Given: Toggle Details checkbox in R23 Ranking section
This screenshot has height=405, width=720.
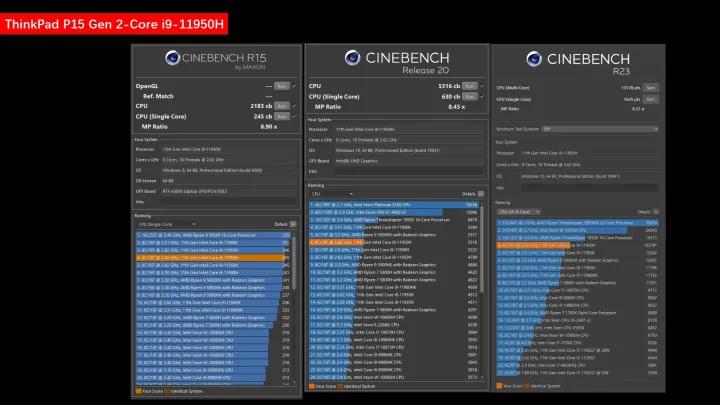Looking at the screenshot, I should coord(656,212).
